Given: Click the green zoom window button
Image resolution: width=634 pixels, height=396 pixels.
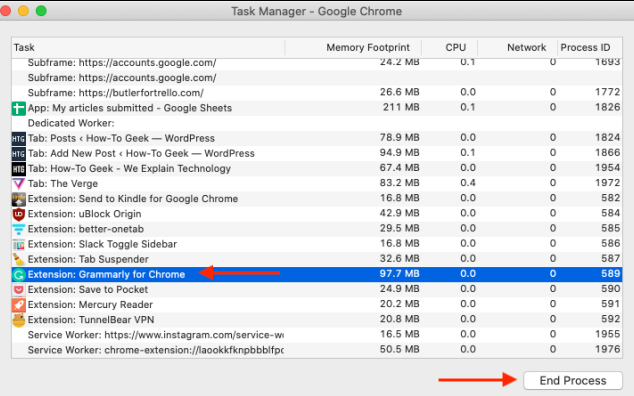Looking at the screenshot, I should point(41,11).
